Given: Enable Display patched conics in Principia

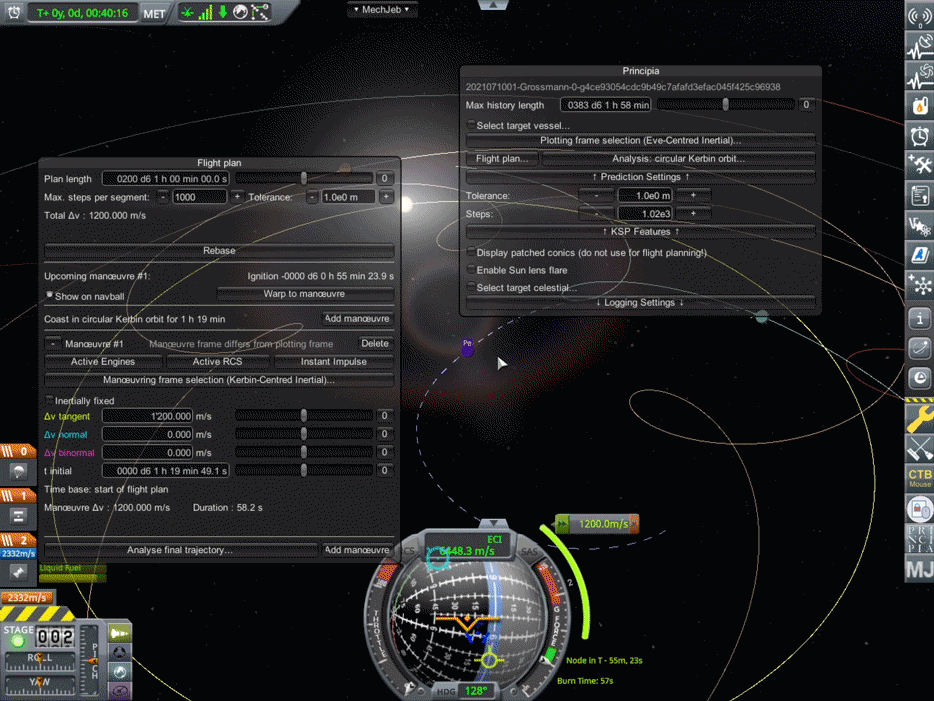Looking at the screenshot, I should pos(470,252).
